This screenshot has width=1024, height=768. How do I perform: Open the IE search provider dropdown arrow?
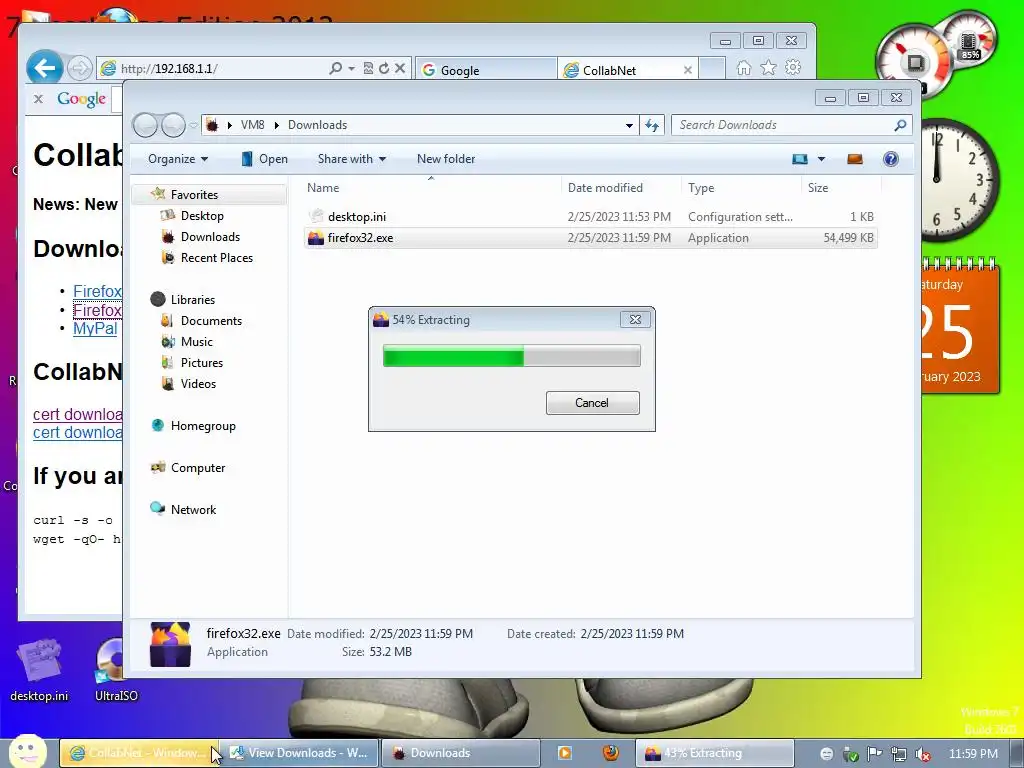click(x=351, y=68)
